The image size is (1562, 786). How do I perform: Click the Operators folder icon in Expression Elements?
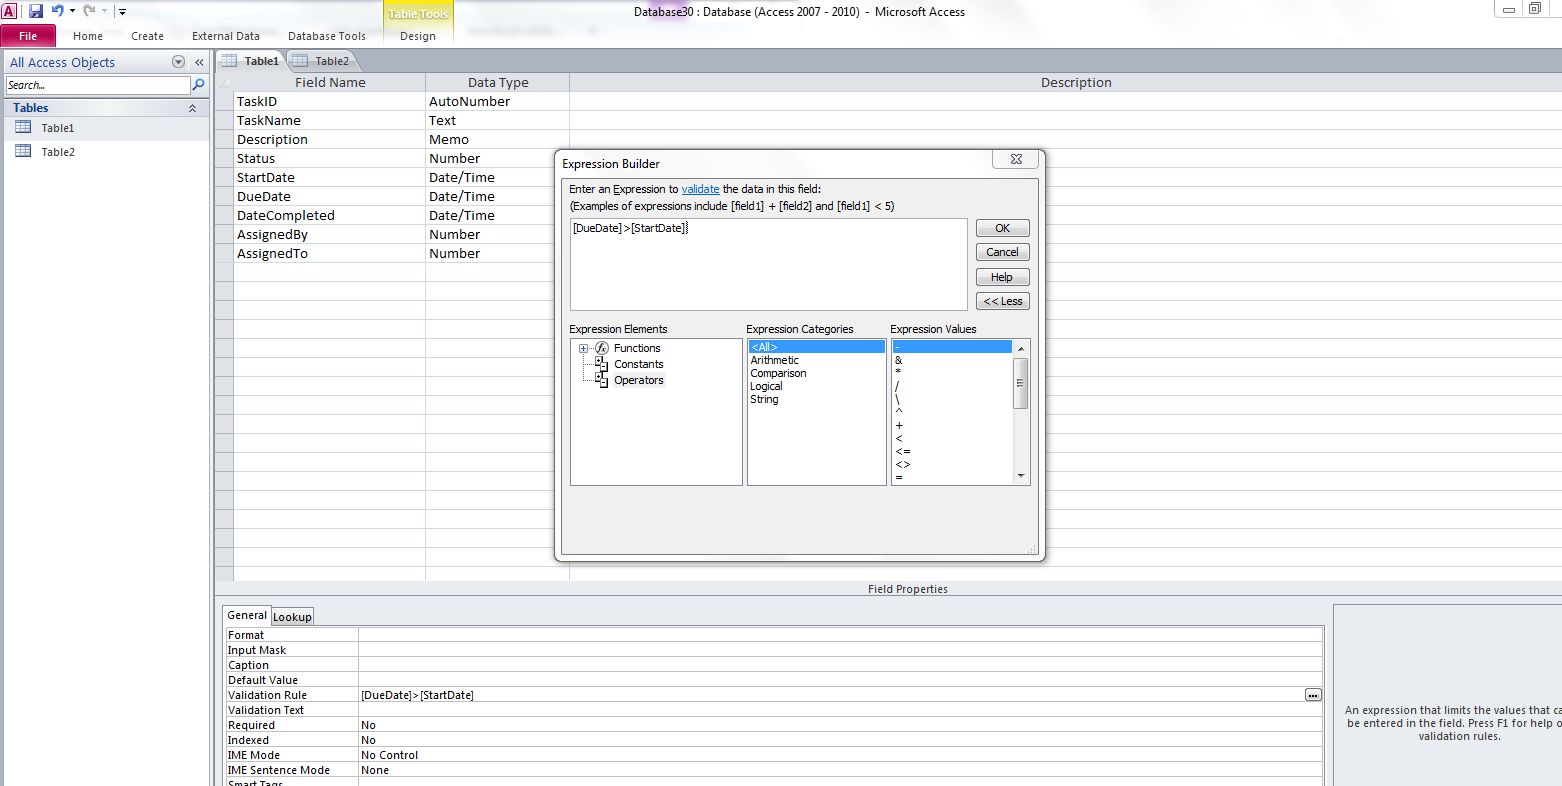tap(602, 380)
